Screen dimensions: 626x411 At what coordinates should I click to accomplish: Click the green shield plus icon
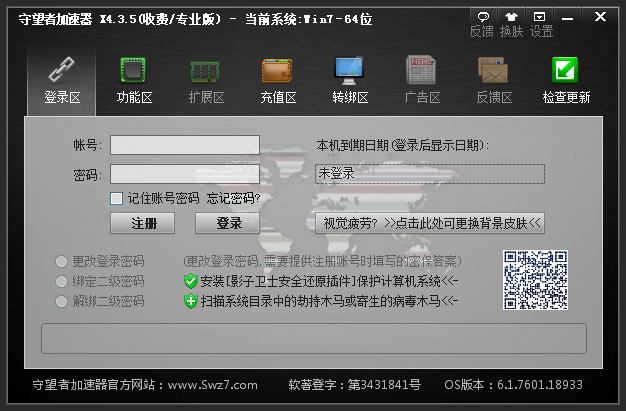[x=191, y=301]
